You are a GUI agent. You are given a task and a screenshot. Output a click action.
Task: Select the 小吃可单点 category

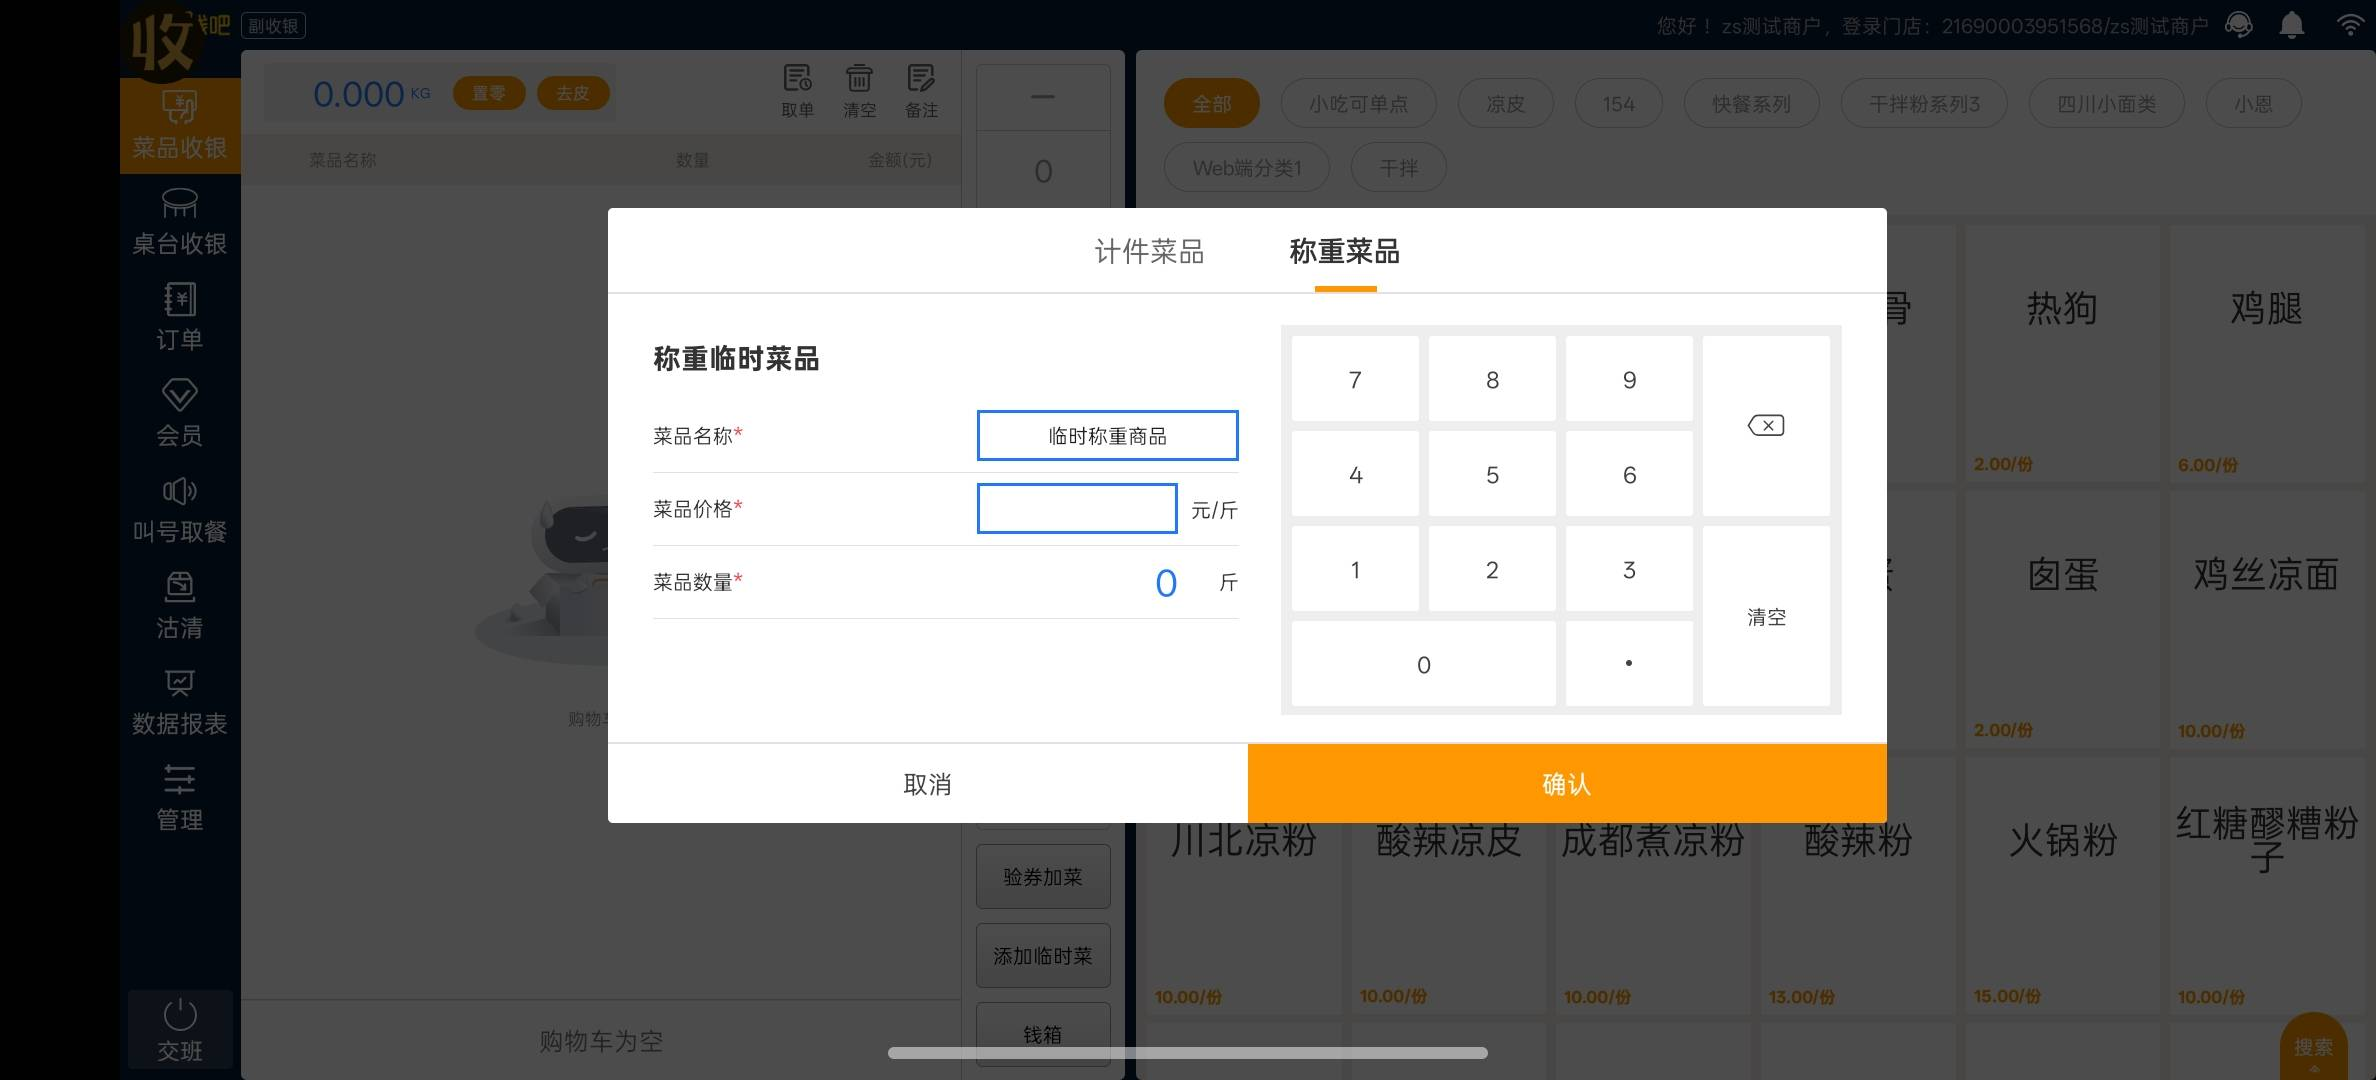[x=1358, y=104]
